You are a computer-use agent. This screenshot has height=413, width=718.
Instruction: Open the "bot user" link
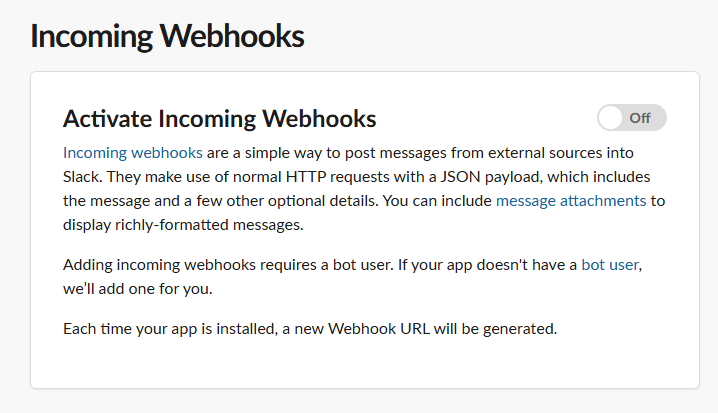pyautogui.click(x=610, y=265)
